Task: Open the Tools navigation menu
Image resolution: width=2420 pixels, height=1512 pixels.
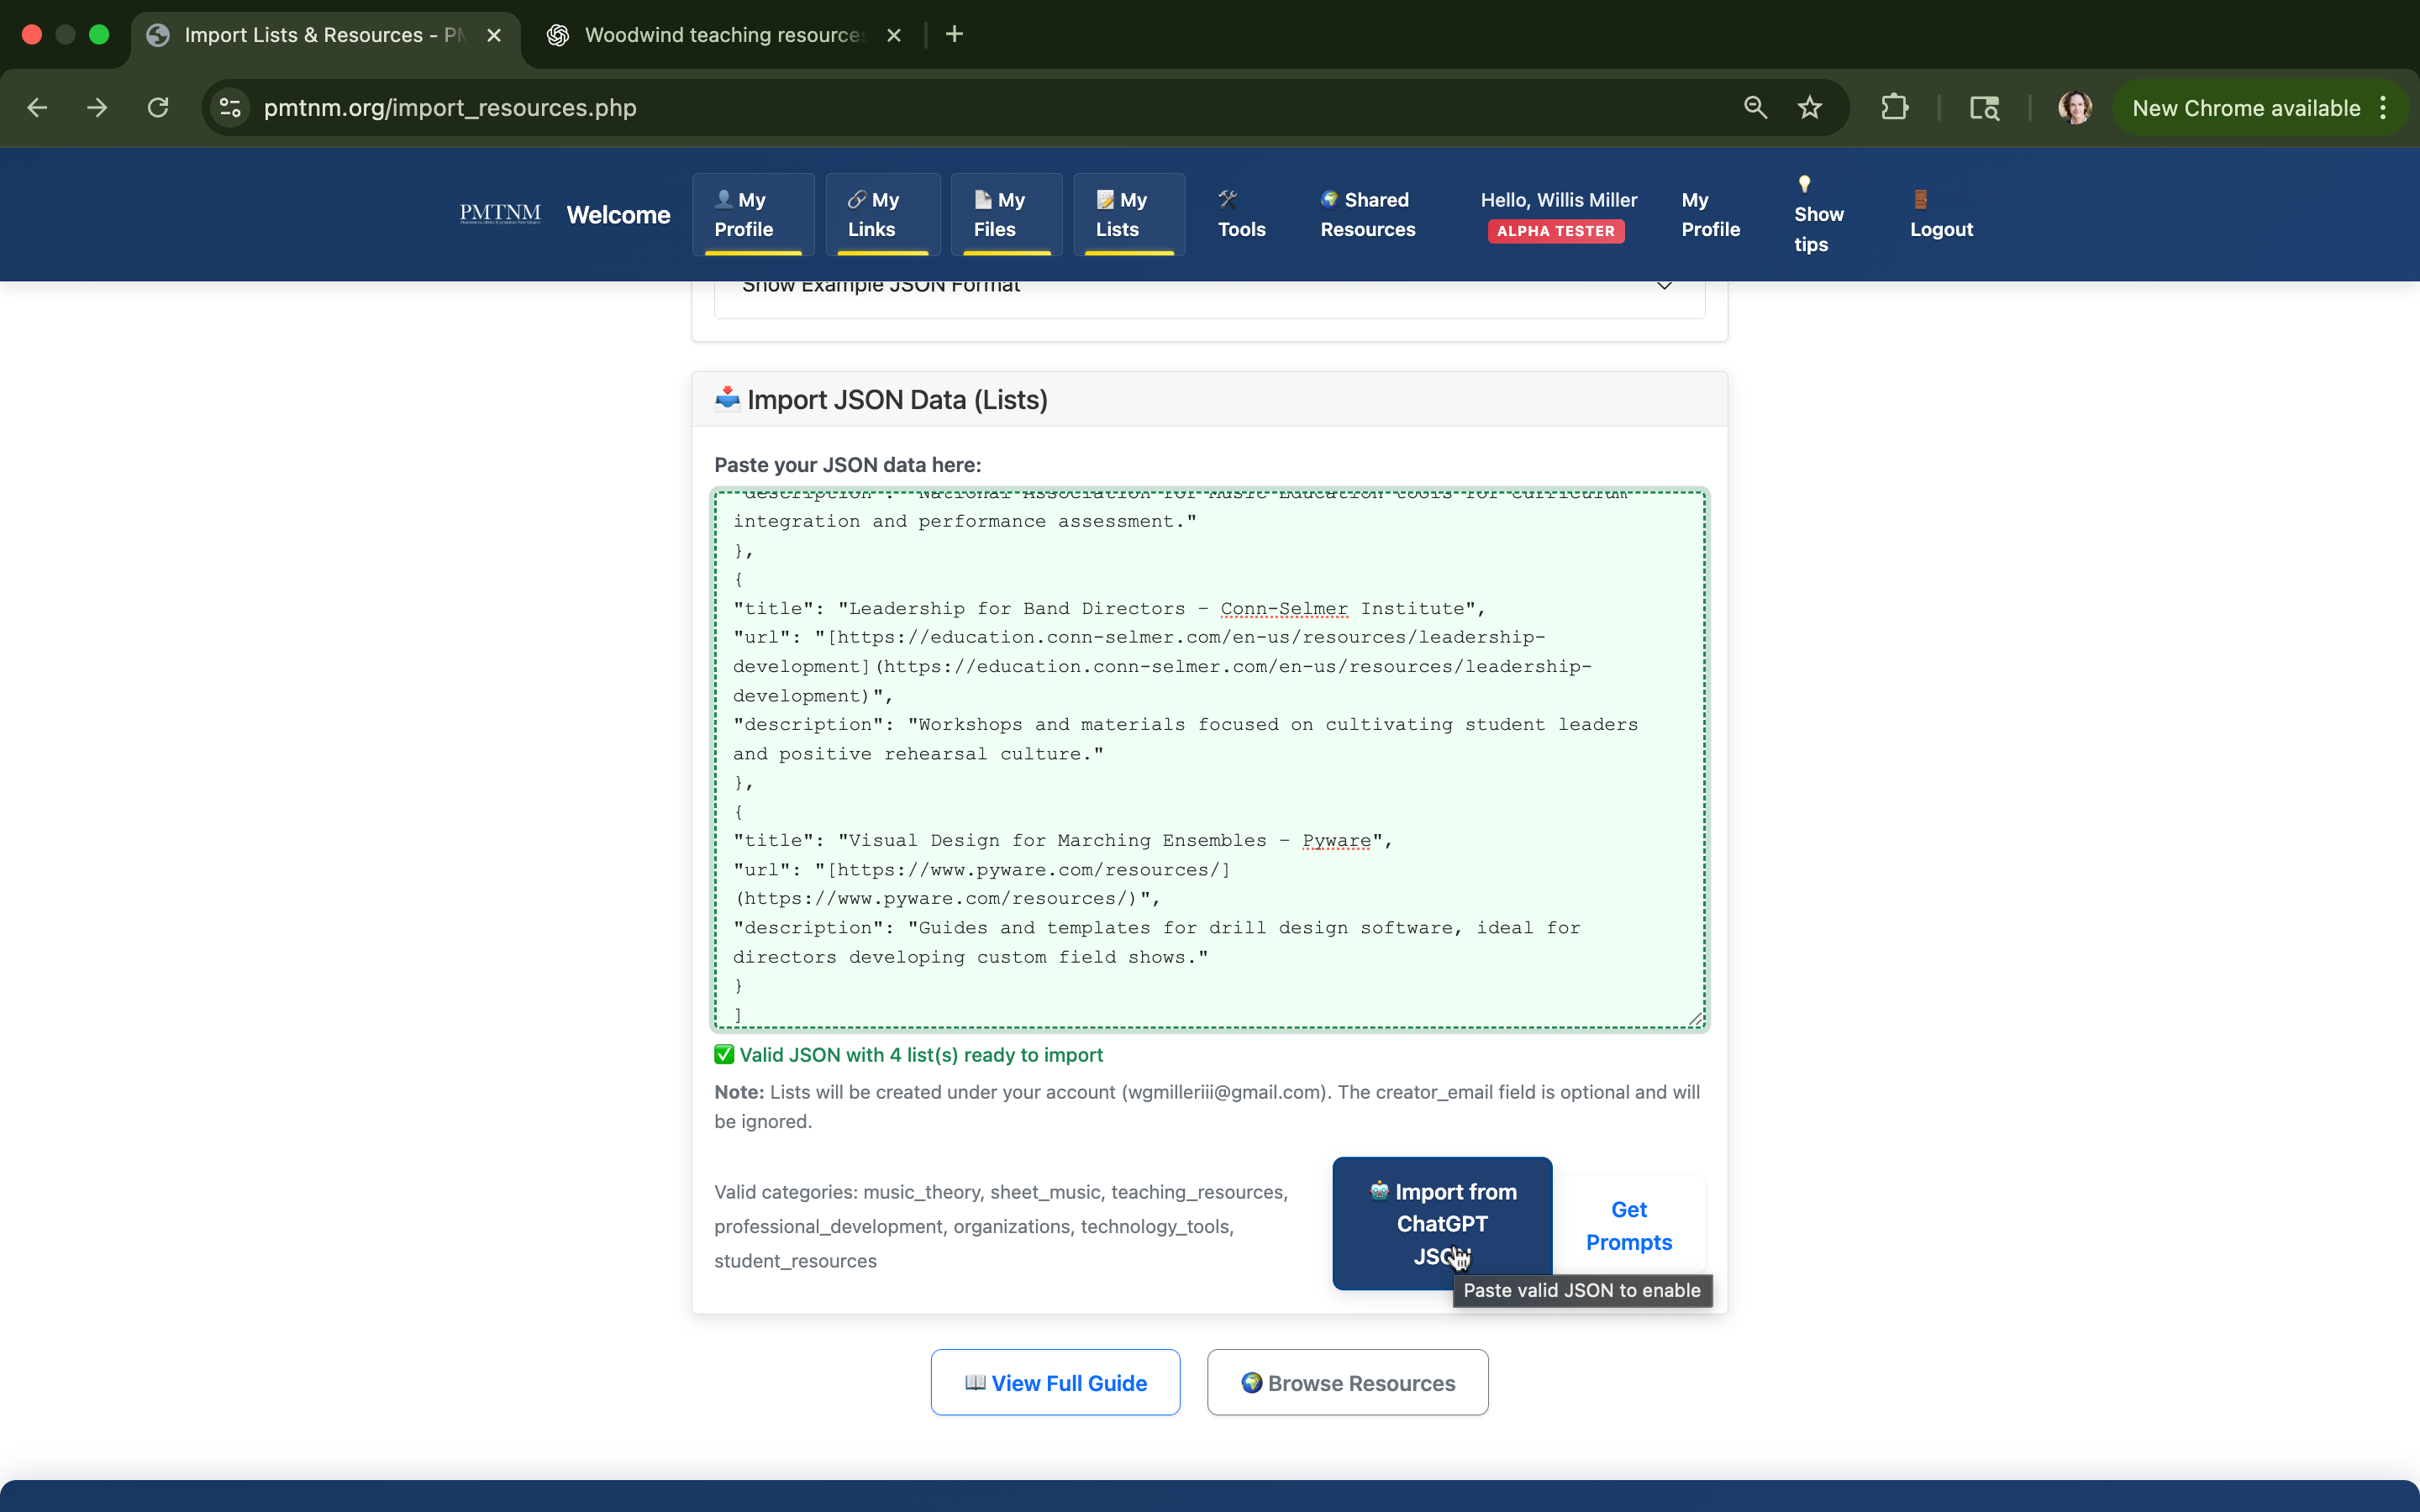Action: click(1241, 215)
